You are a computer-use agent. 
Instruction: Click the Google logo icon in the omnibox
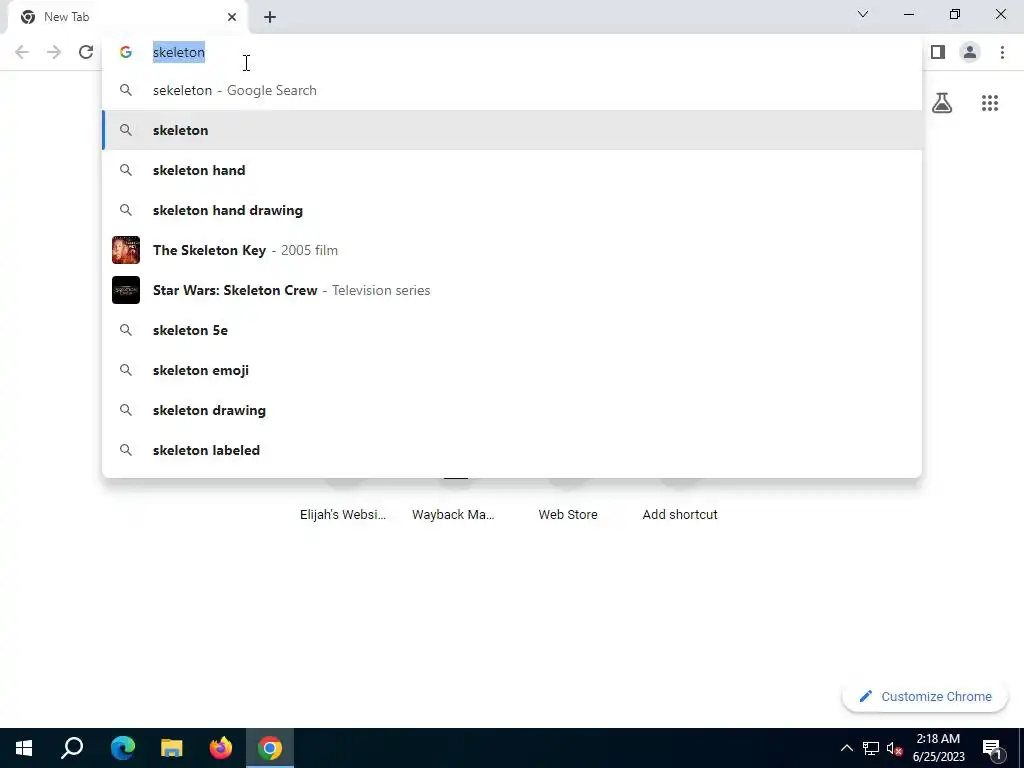tap(125, 52)
